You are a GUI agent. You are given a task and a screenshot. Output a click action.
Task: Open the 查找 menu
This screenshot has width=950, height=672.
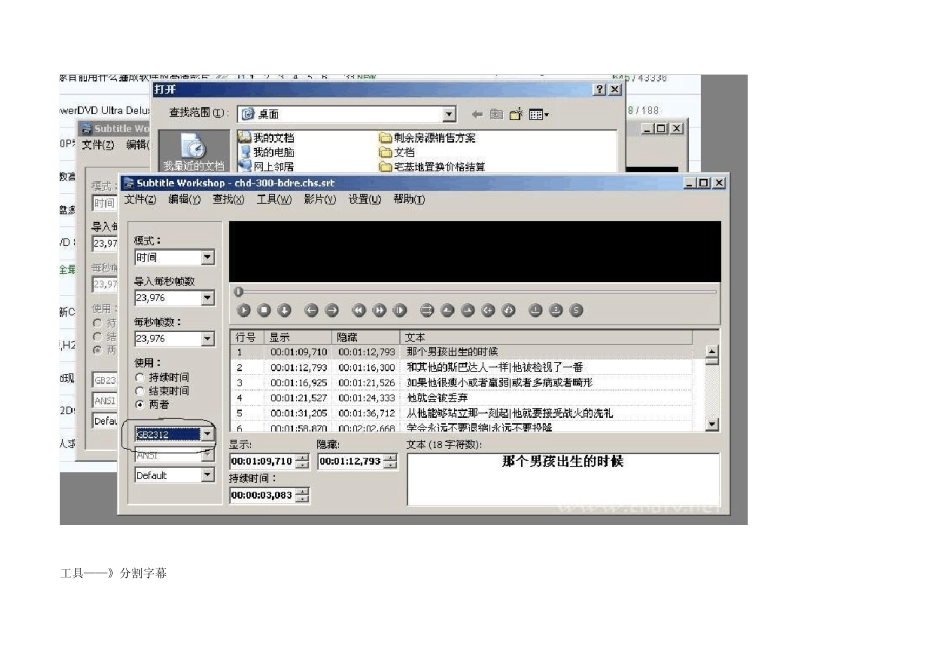[228, 199]
